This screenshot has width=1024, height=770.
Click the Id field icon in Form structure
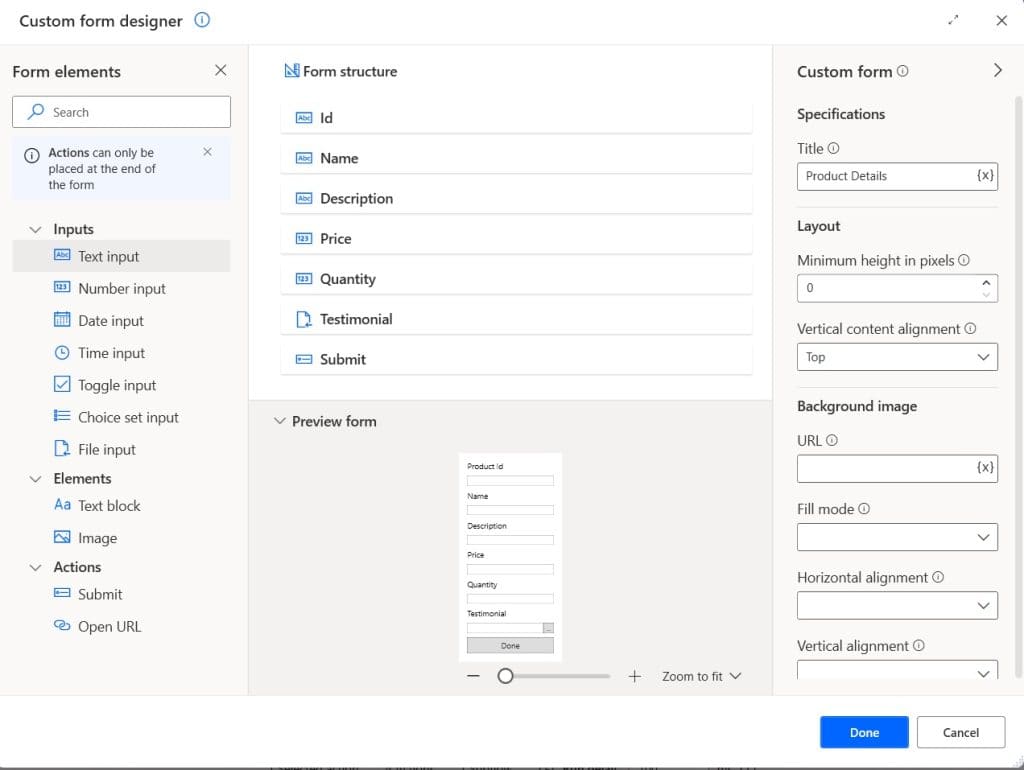tap(304, 118)
